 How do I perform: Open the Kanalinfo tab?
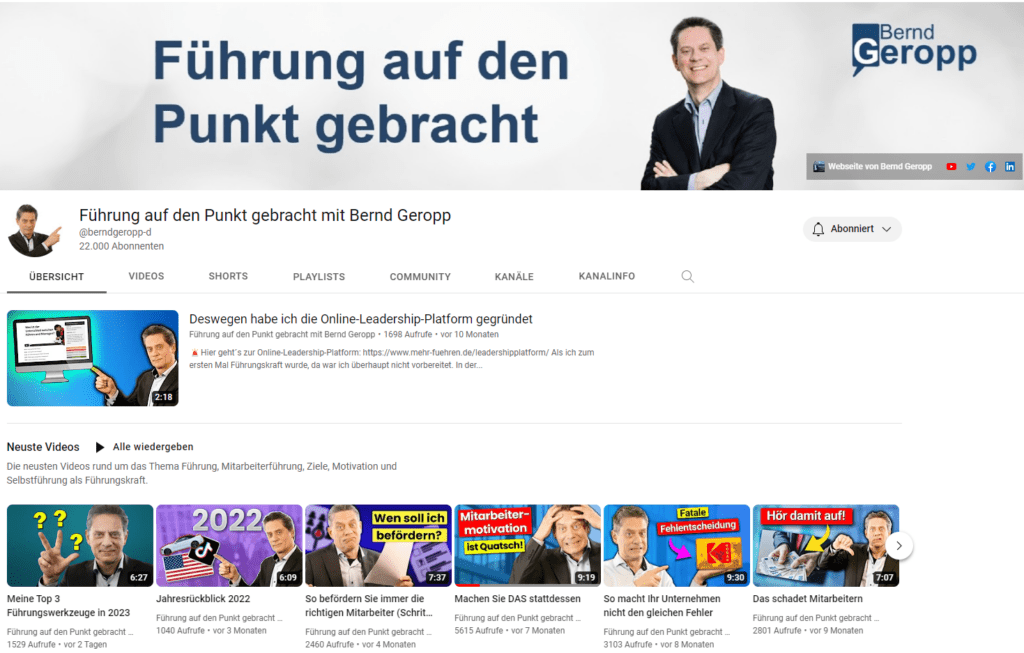point(607,276)
